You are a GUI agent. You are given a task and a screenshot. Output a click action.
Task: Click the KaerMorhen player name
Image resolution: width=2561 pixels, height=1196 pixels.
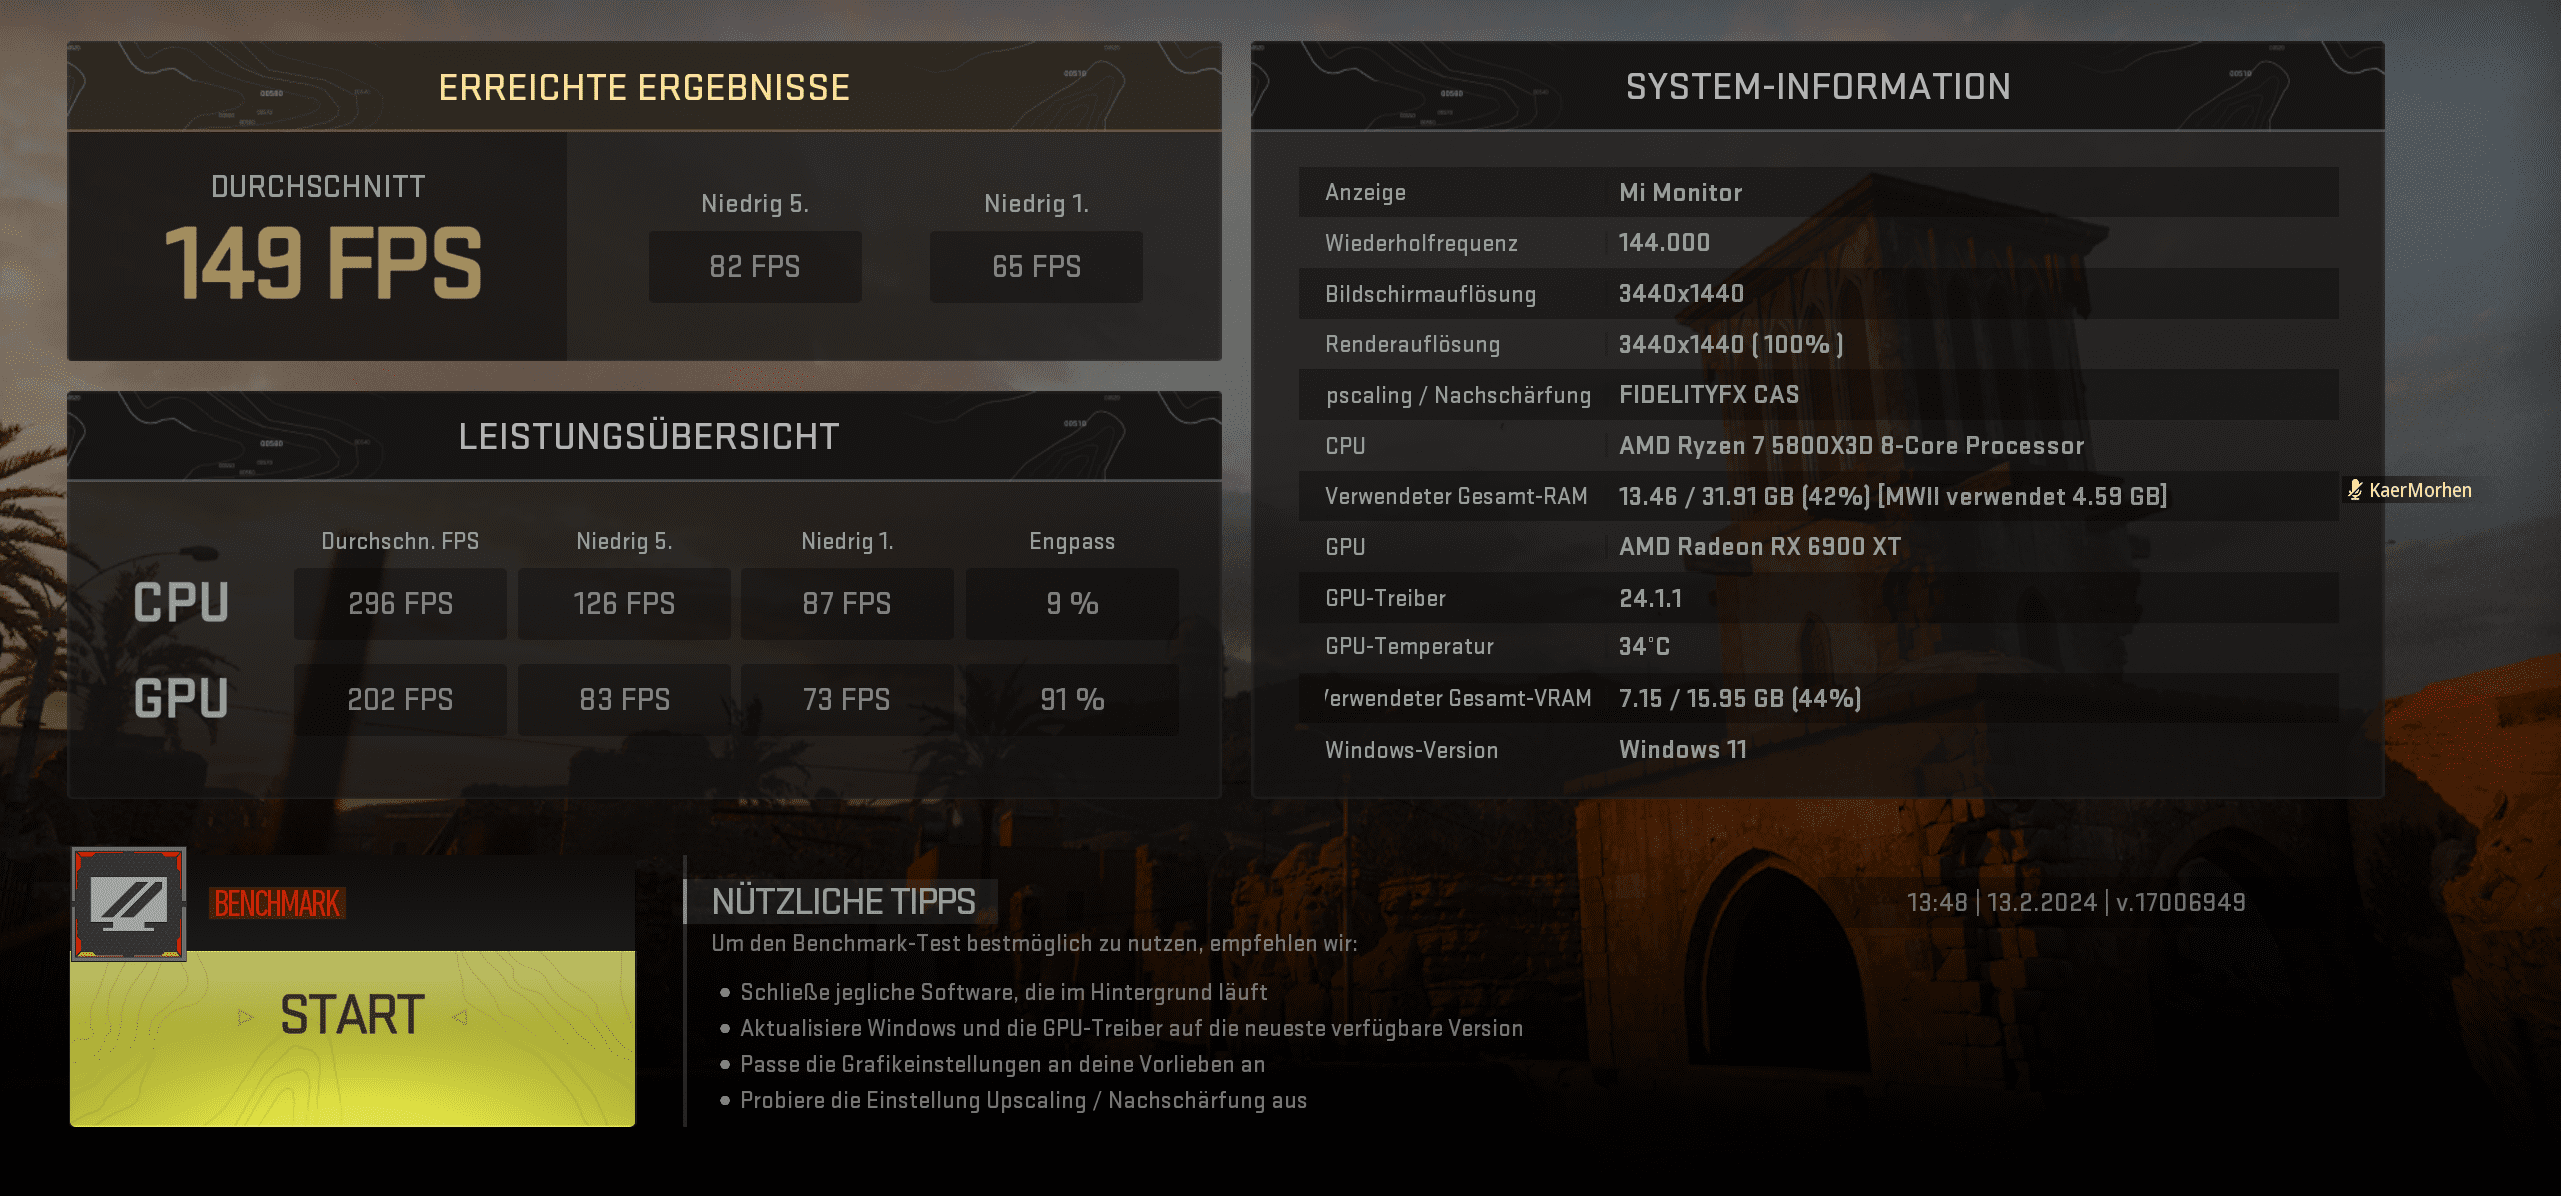point(2420,490)
